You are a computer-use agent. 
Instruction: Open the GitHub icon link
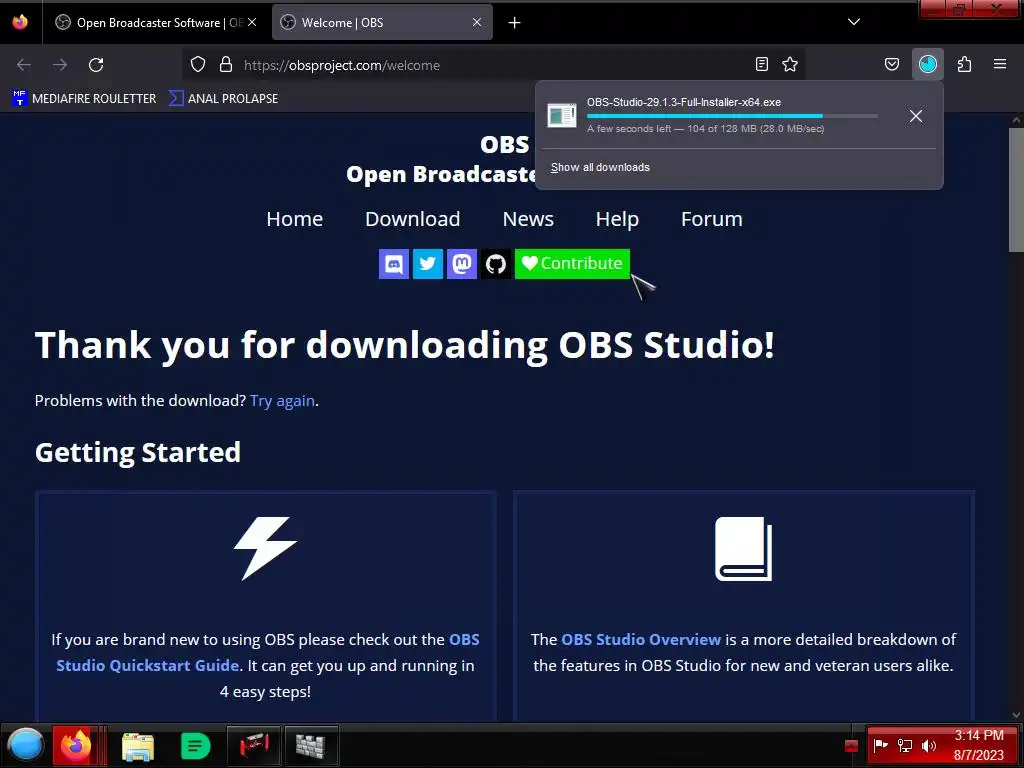click(x=496, y=264)
